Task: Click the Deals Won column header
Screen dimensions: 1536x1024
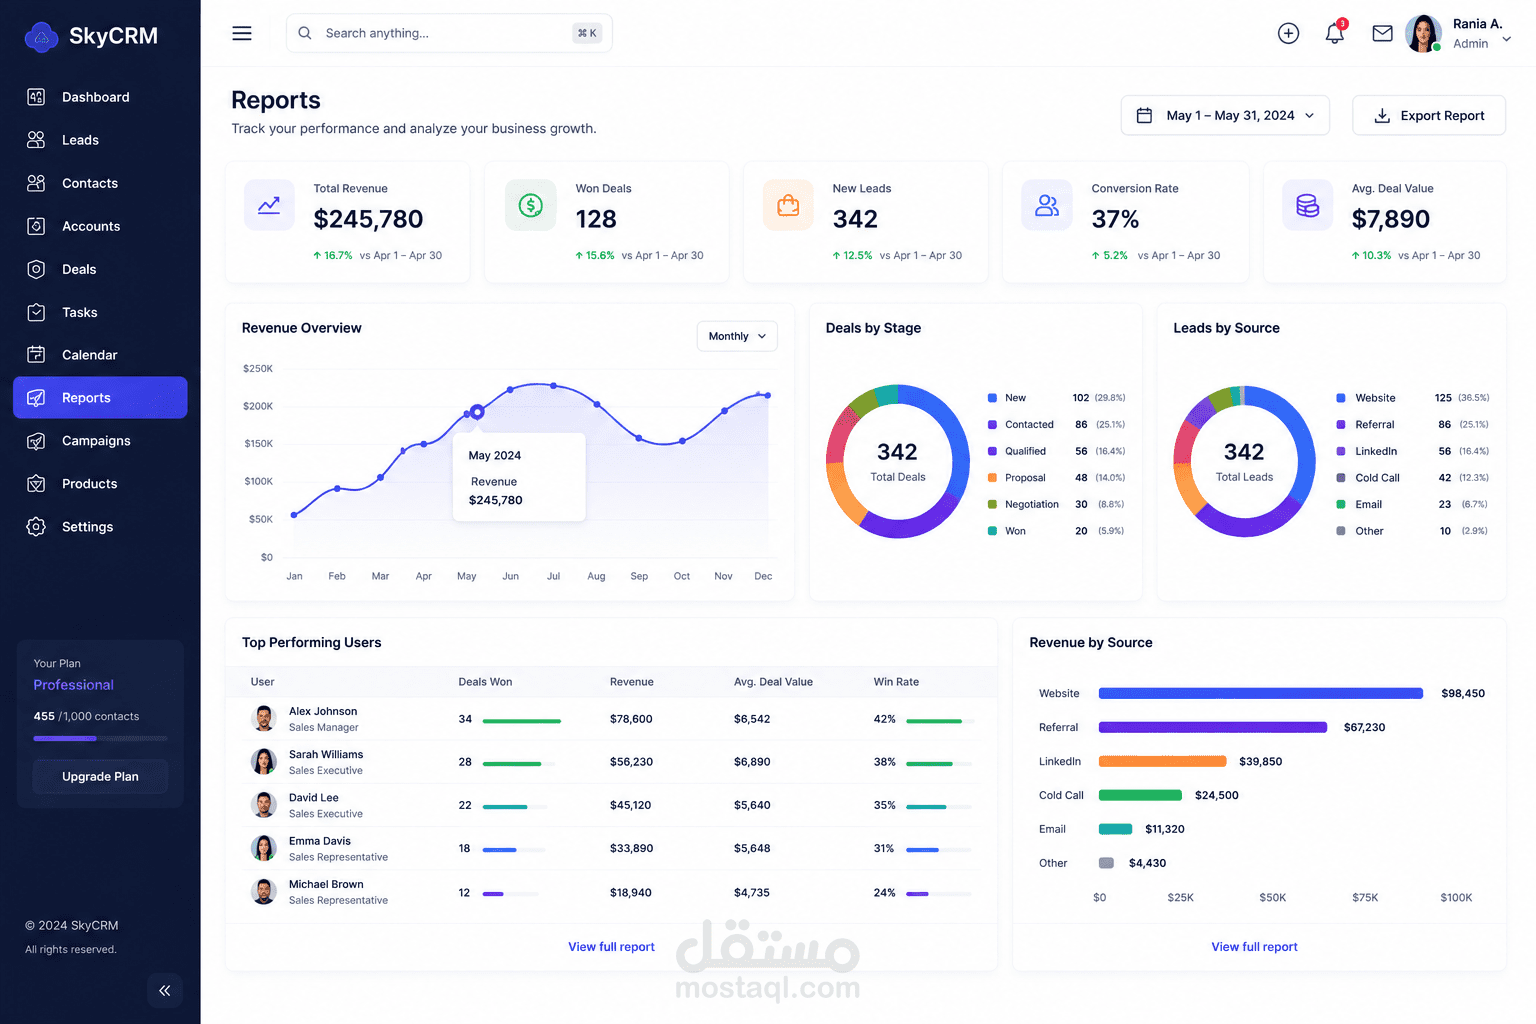Action: [485, 682]
